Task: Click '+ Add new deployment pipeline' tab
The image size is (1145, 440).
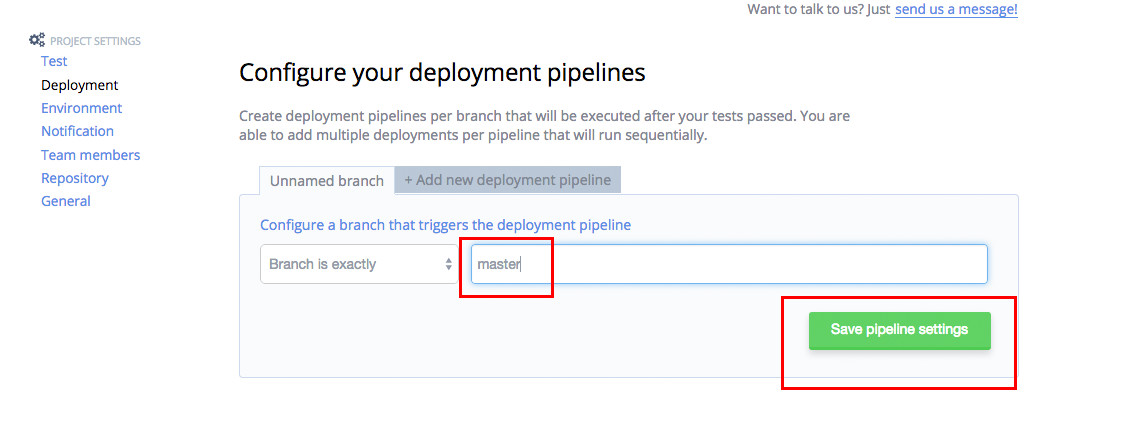Action: [507, 180]
